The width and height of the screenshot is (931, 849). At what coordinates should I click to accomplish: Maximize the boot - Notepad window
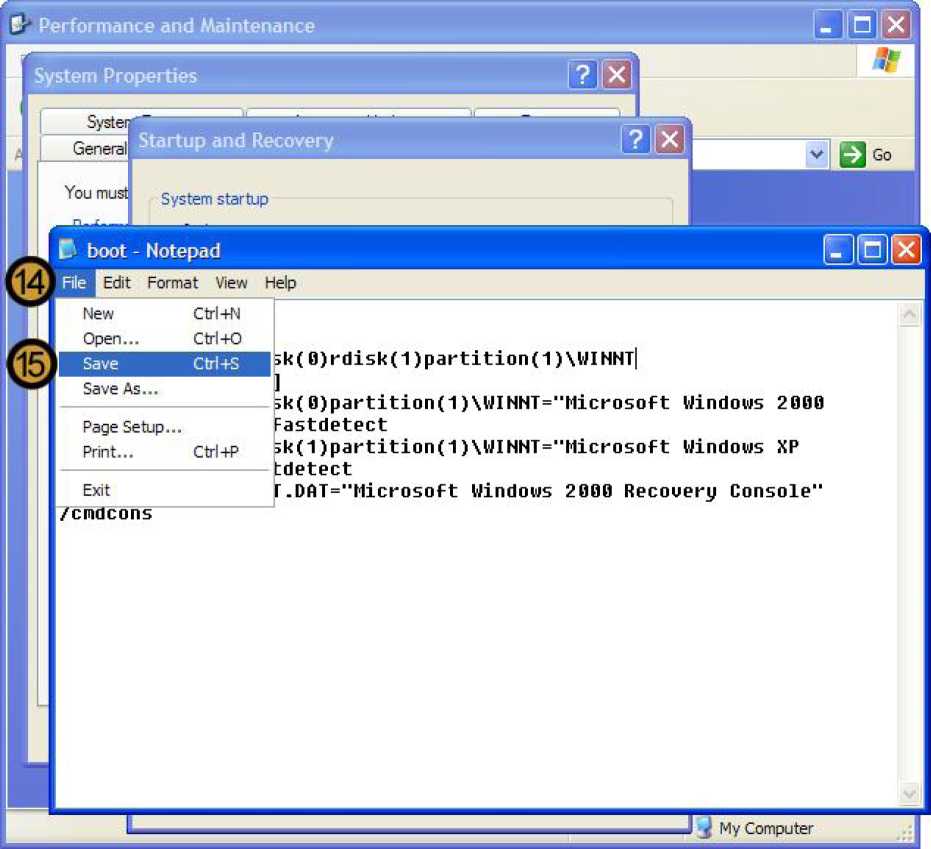tap(872, 249)
